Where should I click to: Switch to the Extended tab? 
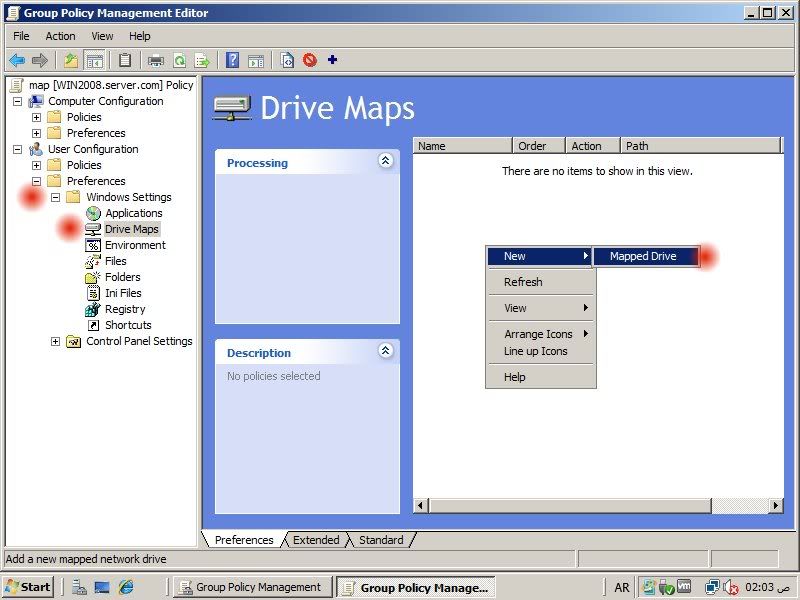[x=316, y=540]
